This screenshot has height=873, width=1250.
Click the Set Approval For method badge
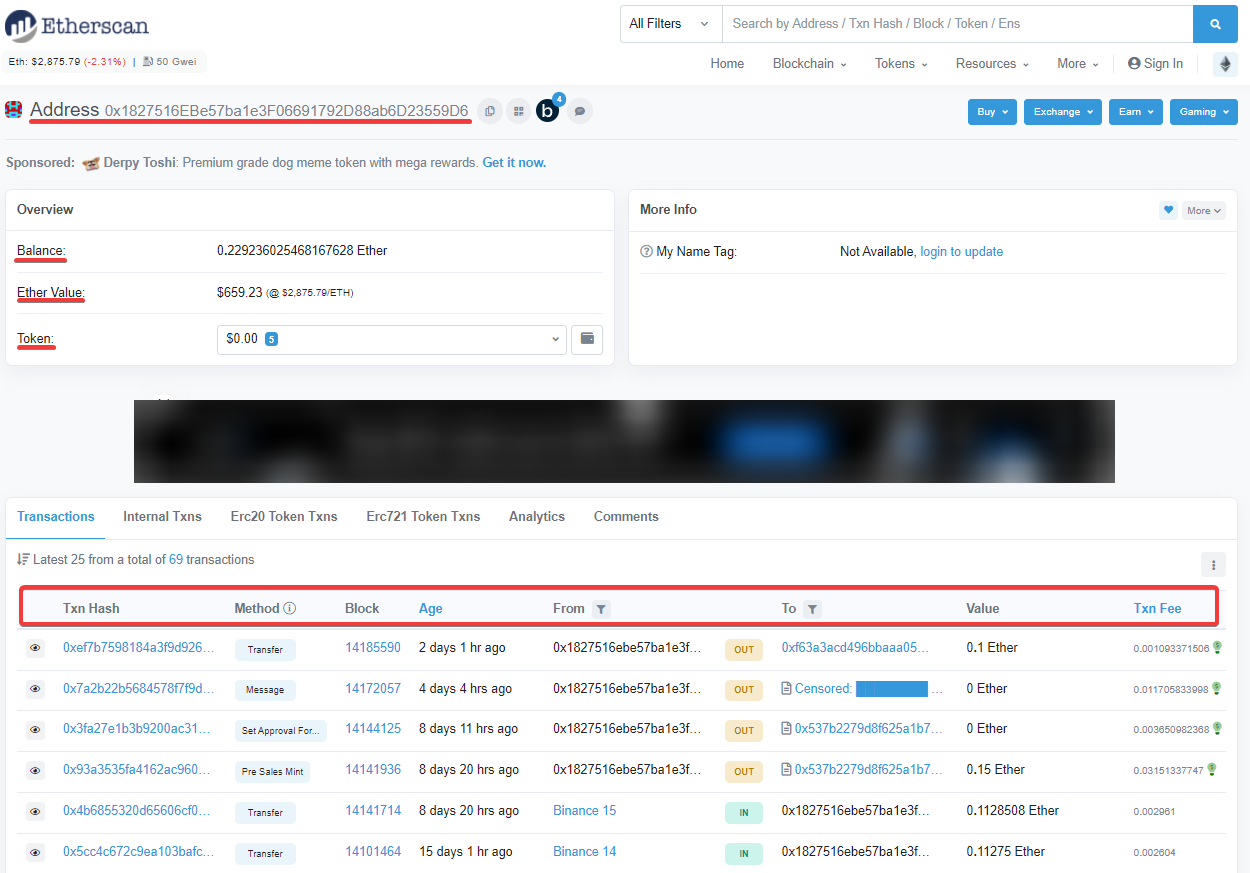point(281,731)
